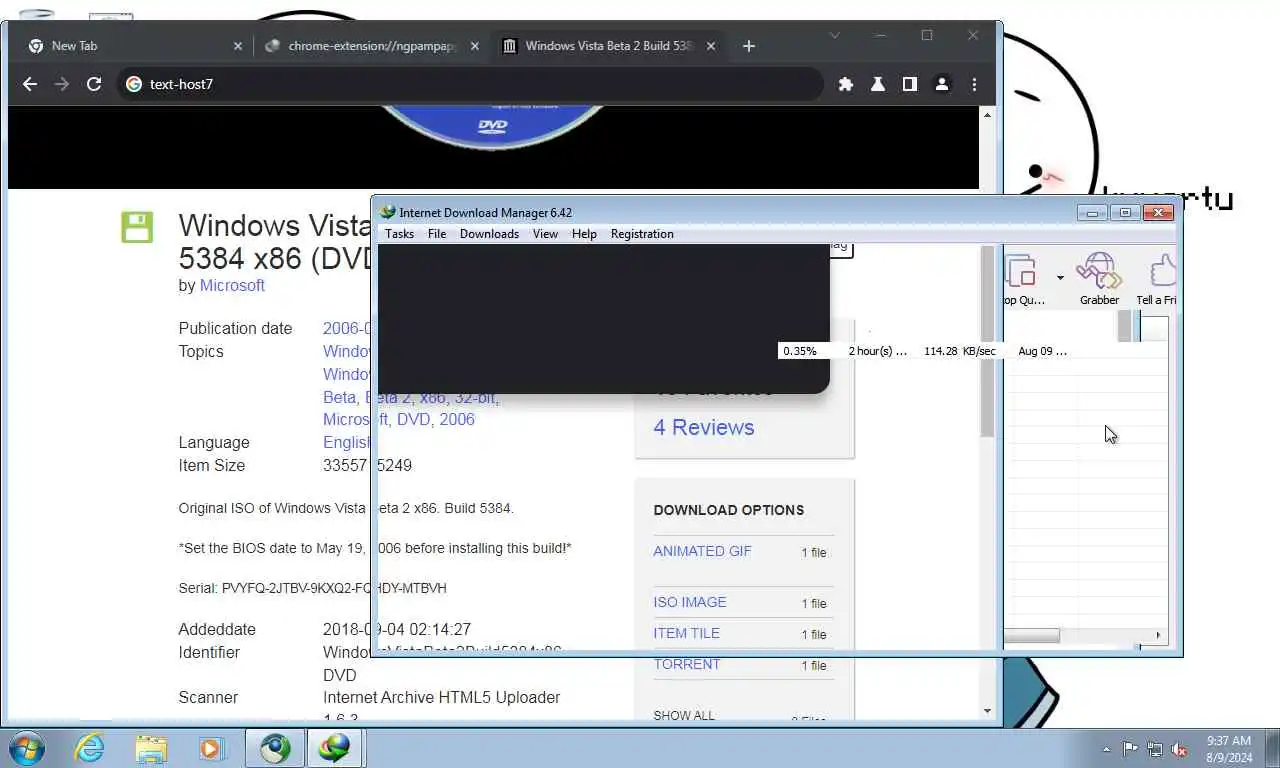Open the Stop Queue dropdown arrow

(x=1060, y=277)
